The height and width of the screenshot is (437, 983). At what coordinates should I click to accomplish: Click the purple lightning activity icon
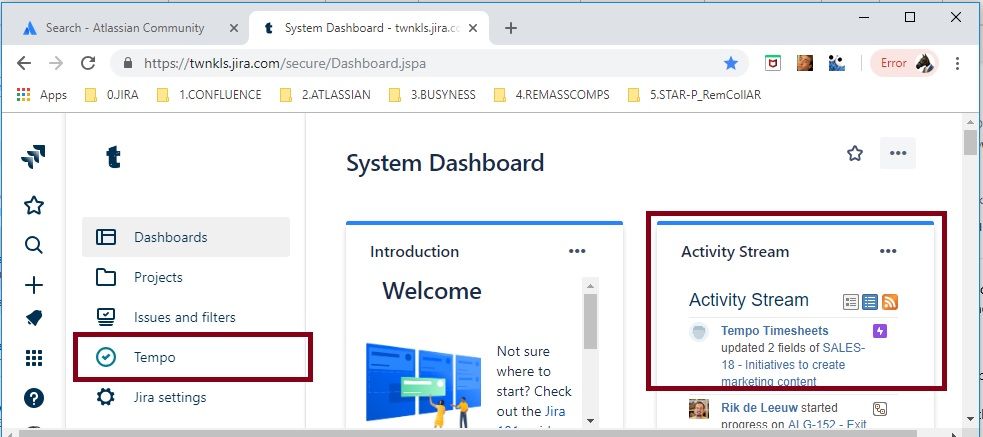coord(880,330)
